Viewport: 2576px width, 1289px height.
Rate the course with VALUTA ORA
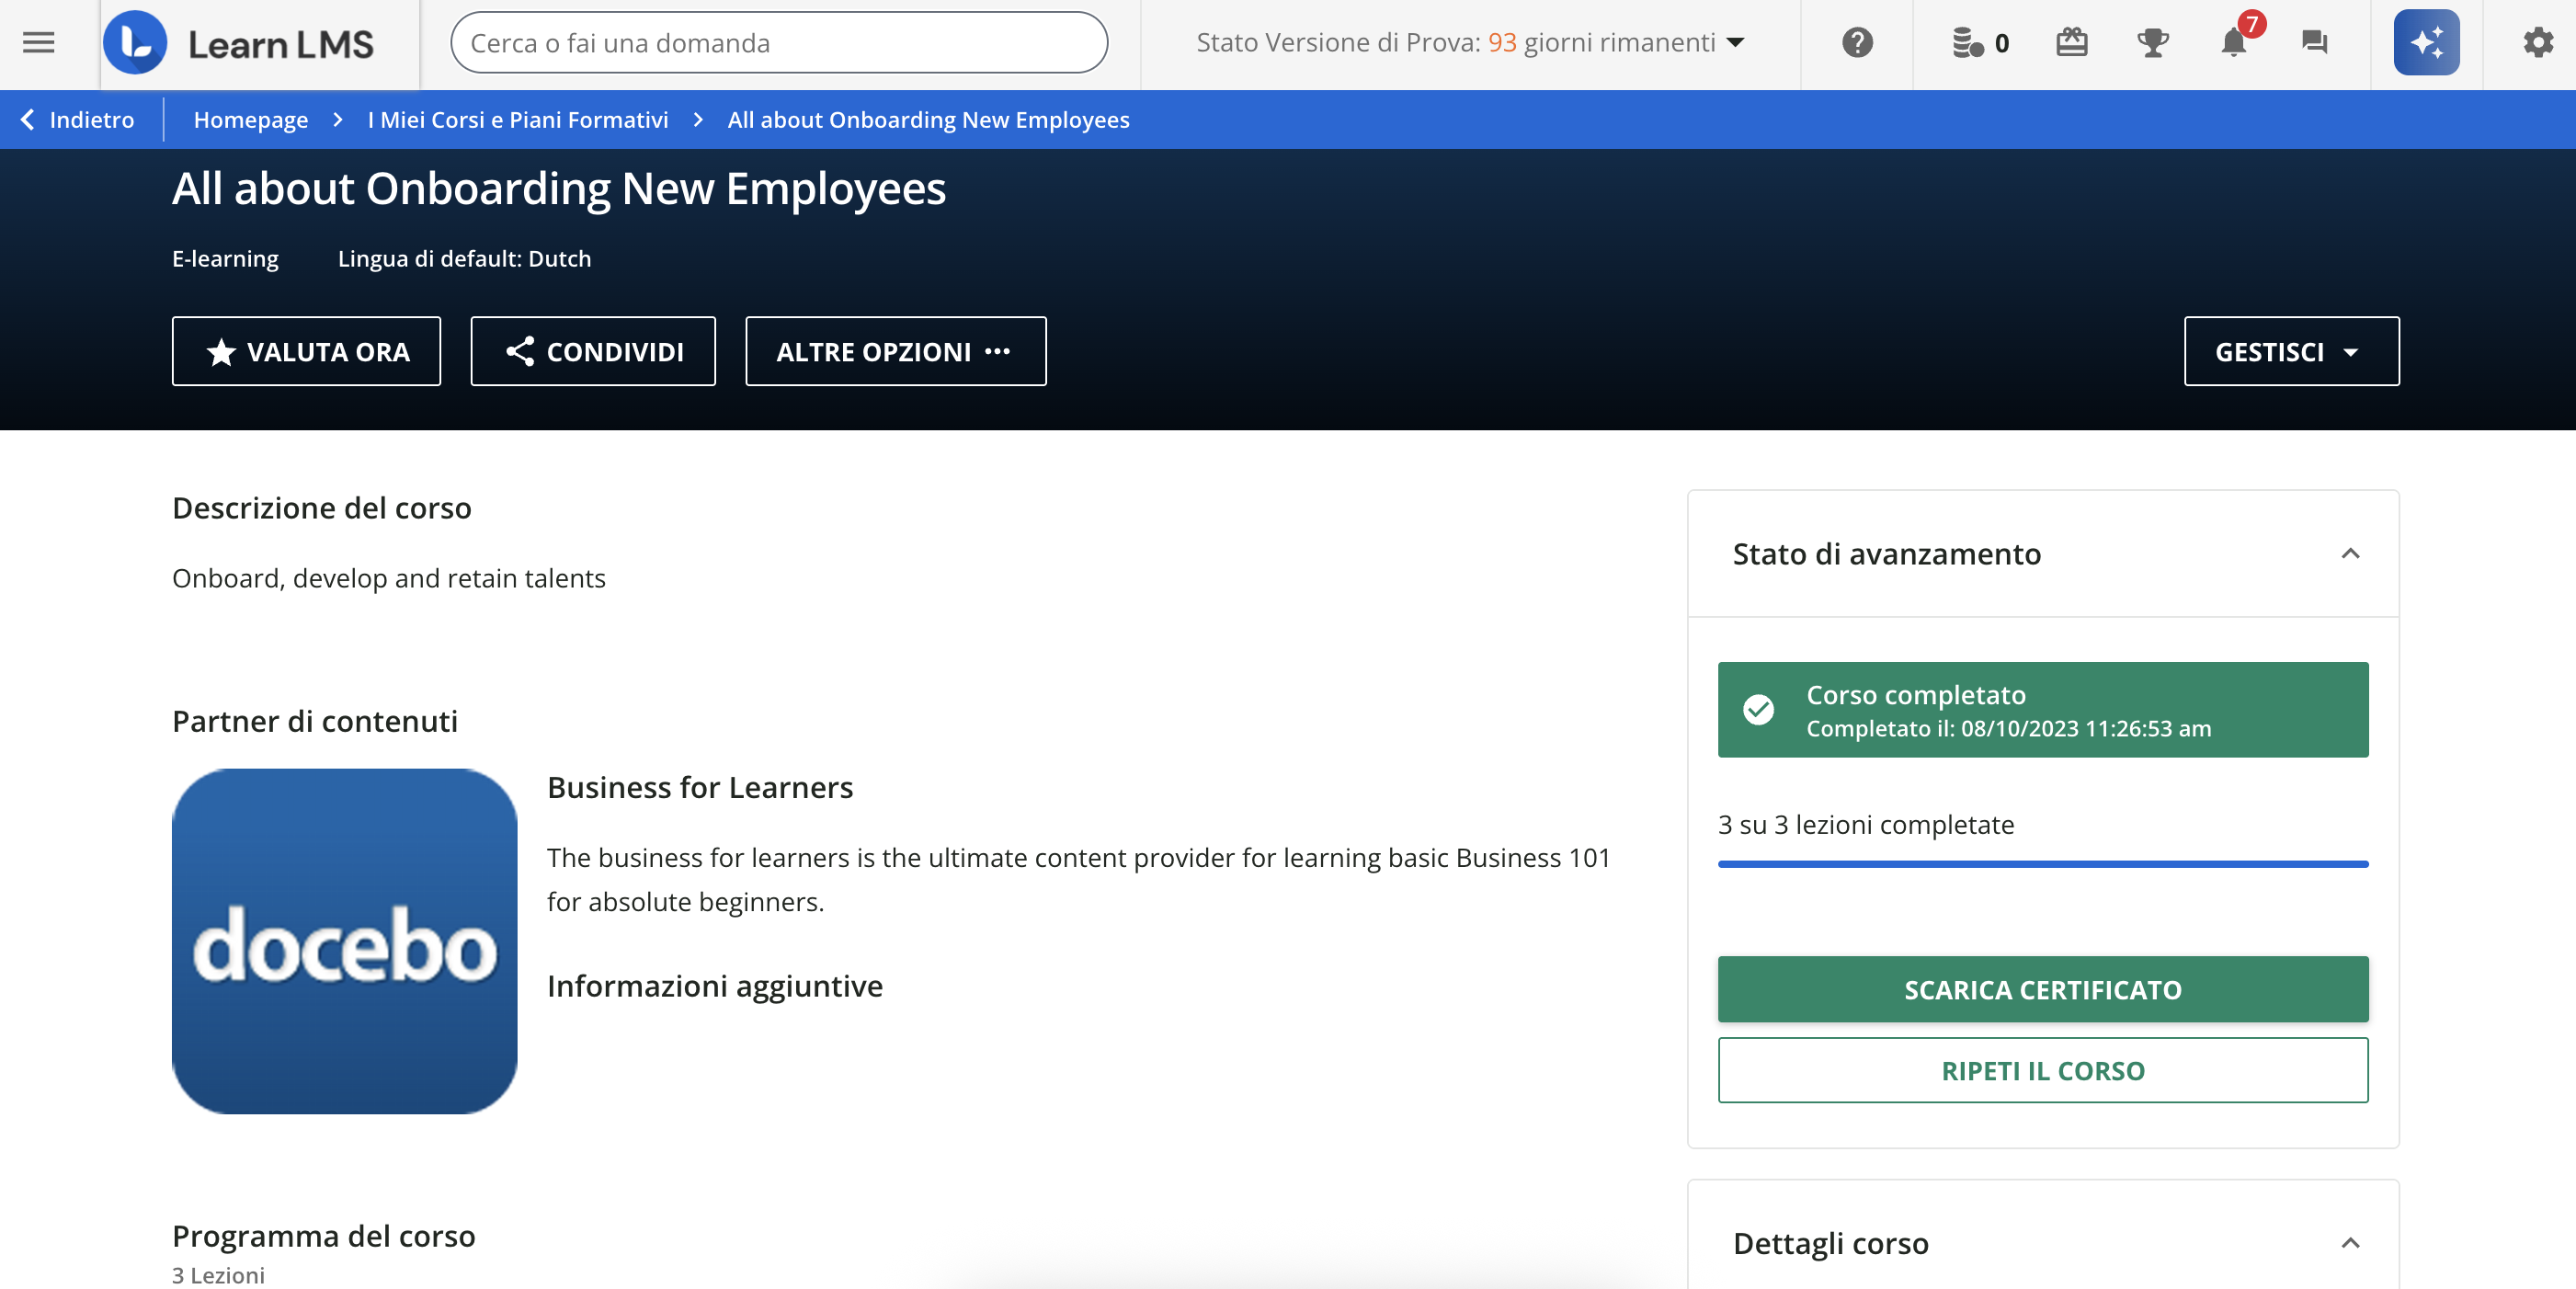coord(306,351)
